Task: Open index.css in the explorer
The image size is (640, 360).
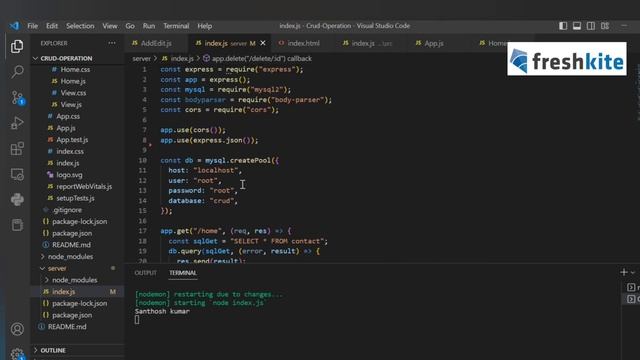Action: [70, 151]
